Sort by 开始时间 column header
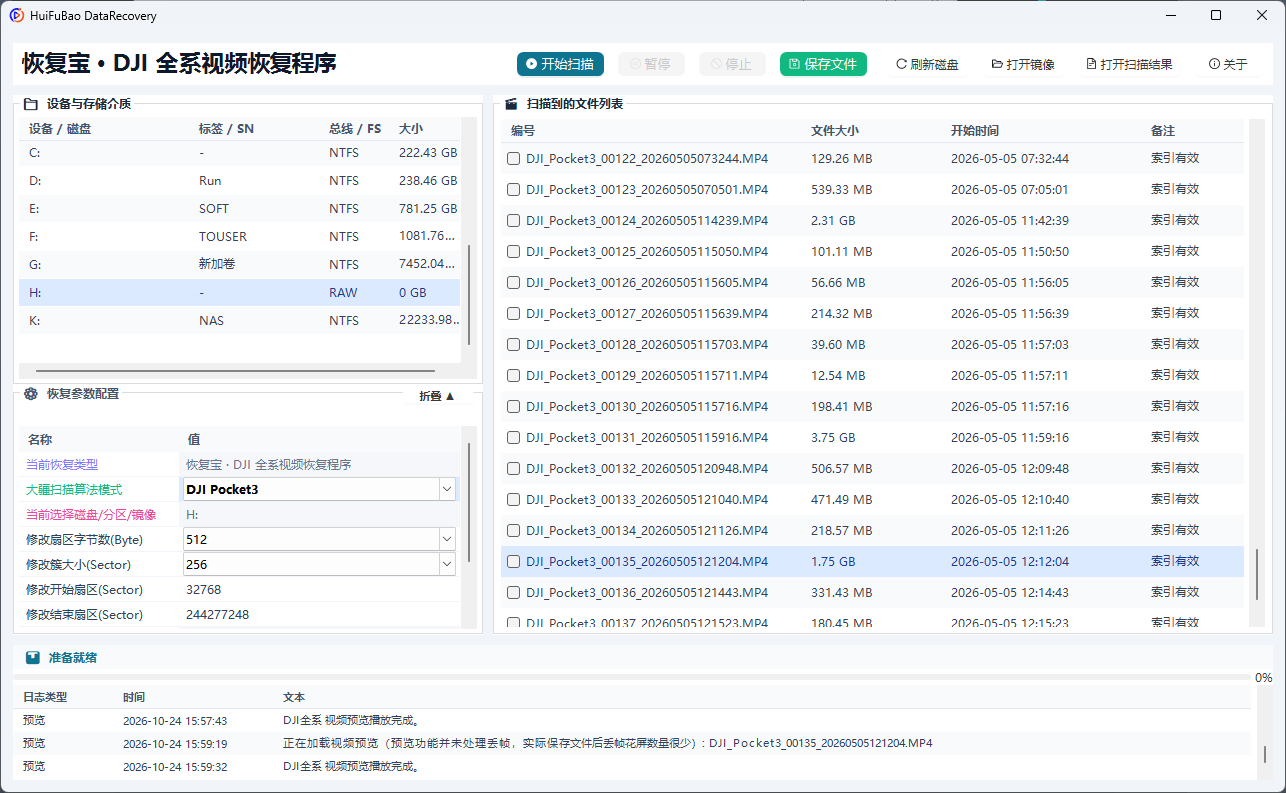The height and width of the screenshot is (793, 1286). [x=975, y=130]
